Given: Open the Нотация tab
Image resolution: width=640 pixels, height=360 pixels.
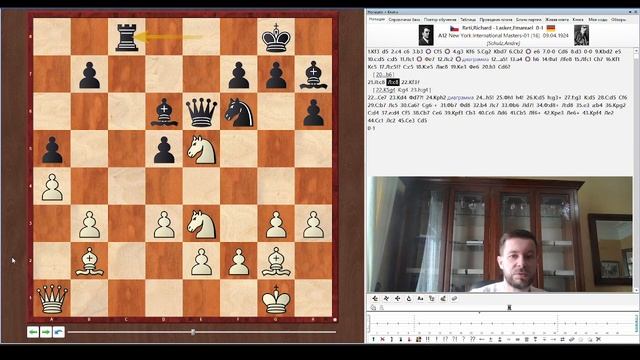Looking at the screenshot, I should (x=376, y=19).
